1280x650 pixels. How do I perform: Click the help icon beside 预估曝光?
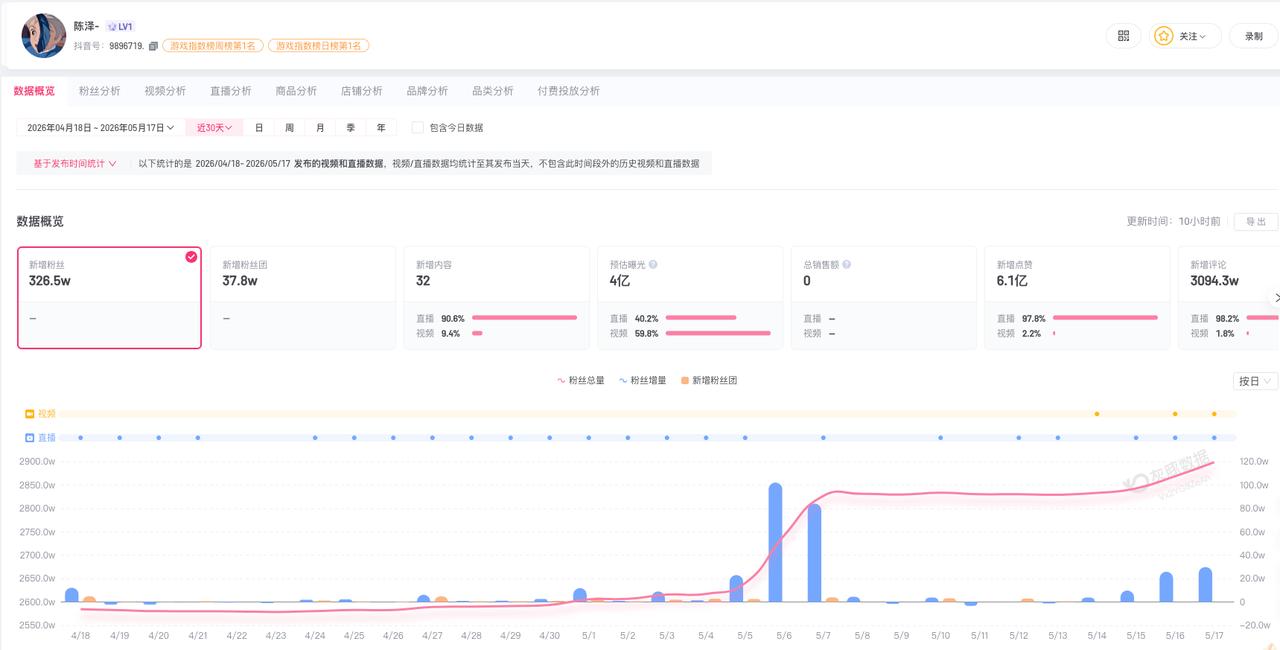click(x=653, y=265)
